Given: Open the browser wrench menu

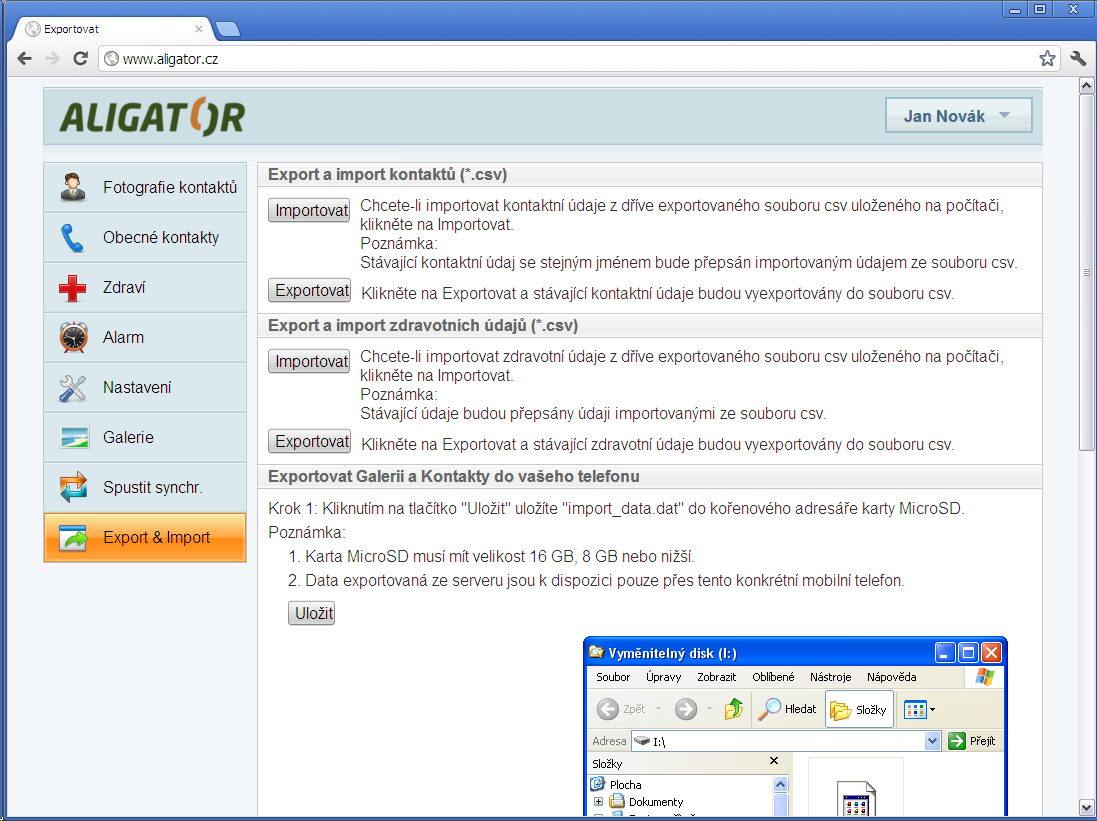Looking at the screenshot, I should 1078,59.
